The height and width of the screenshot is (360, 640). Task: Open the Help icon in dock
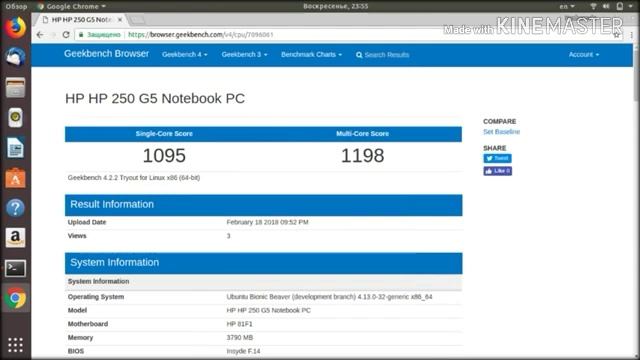click(x=16, y=208)
